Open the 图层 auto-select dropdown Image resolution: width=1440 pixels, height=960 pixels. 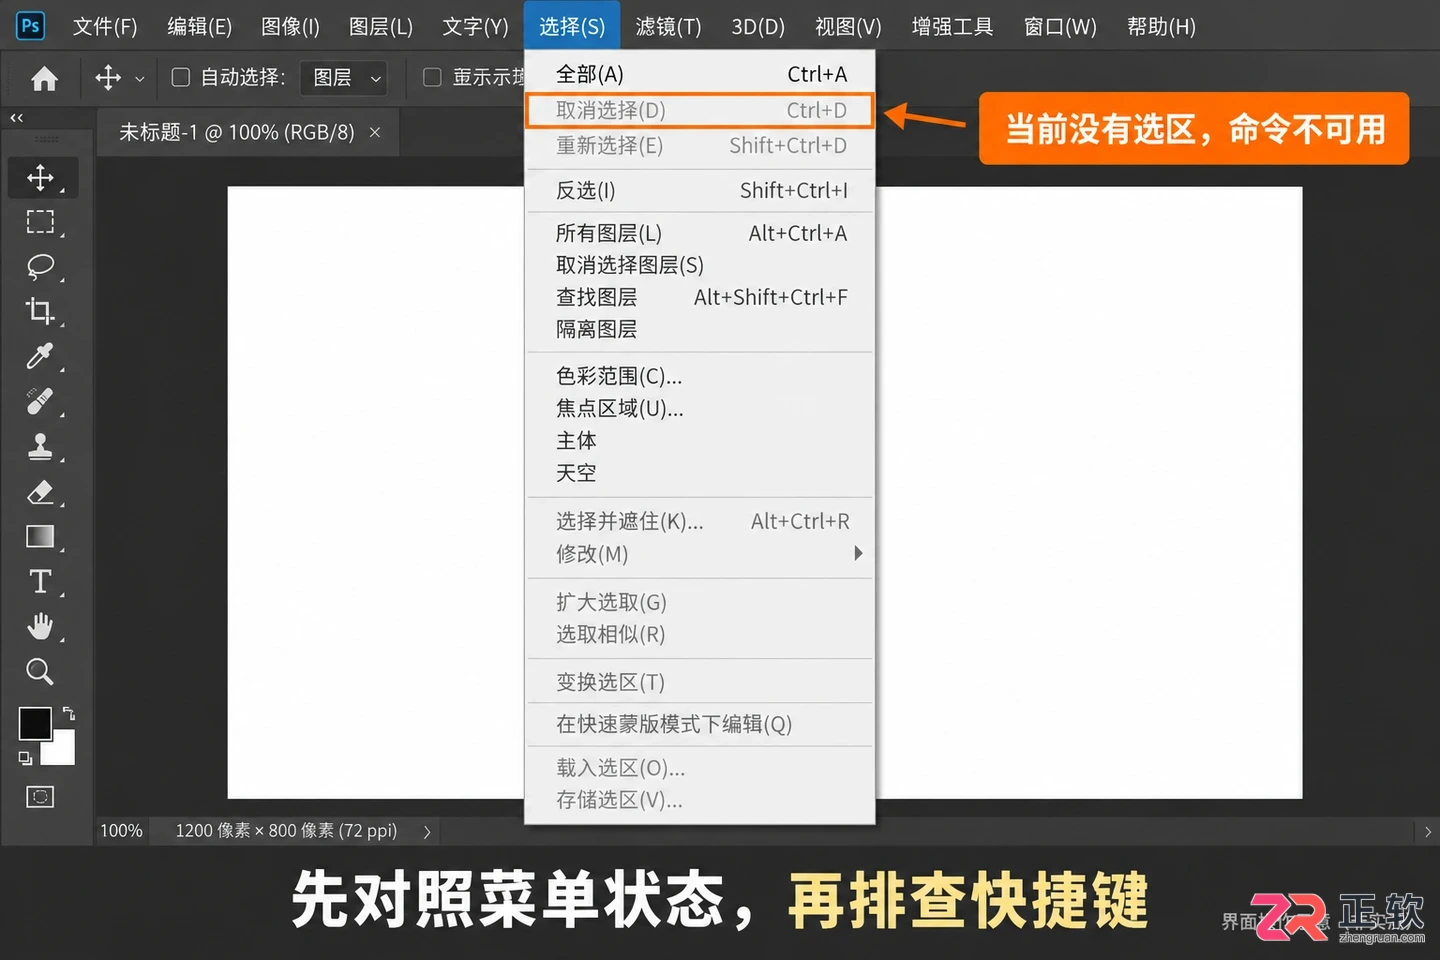pos(343,77)
